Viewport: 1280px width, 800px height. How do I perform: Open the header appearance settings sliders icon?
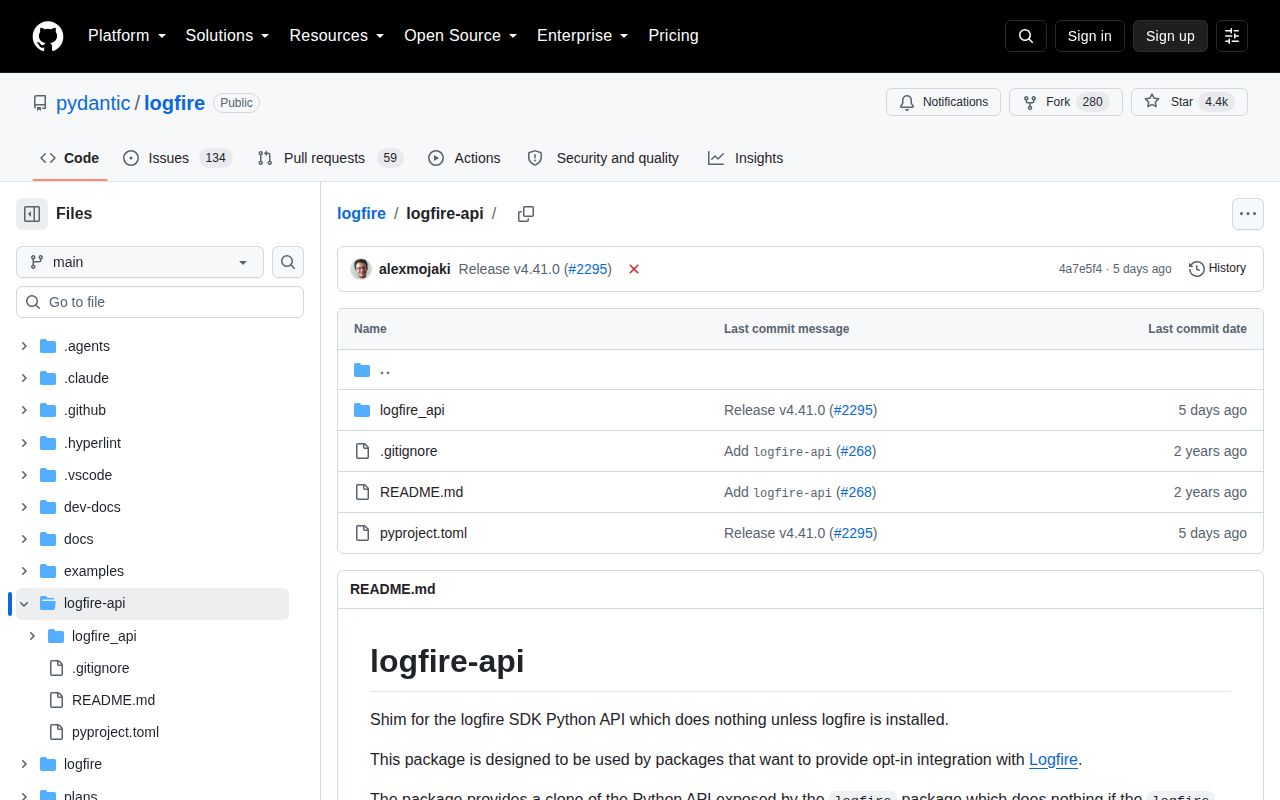(x=1232, y=36)
